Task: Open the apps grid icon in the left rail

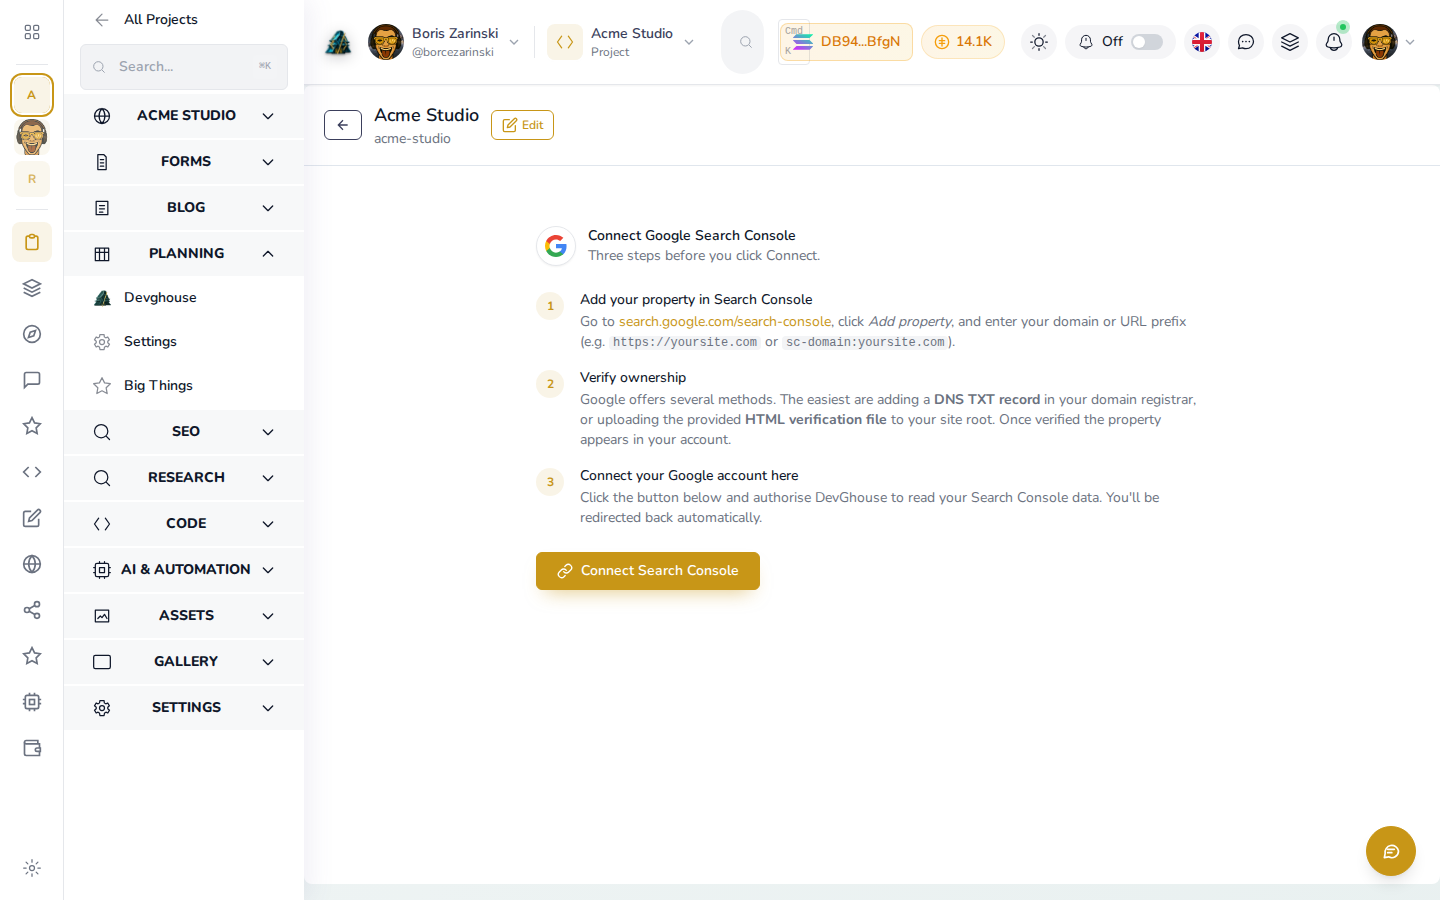Action: [32, 32]
